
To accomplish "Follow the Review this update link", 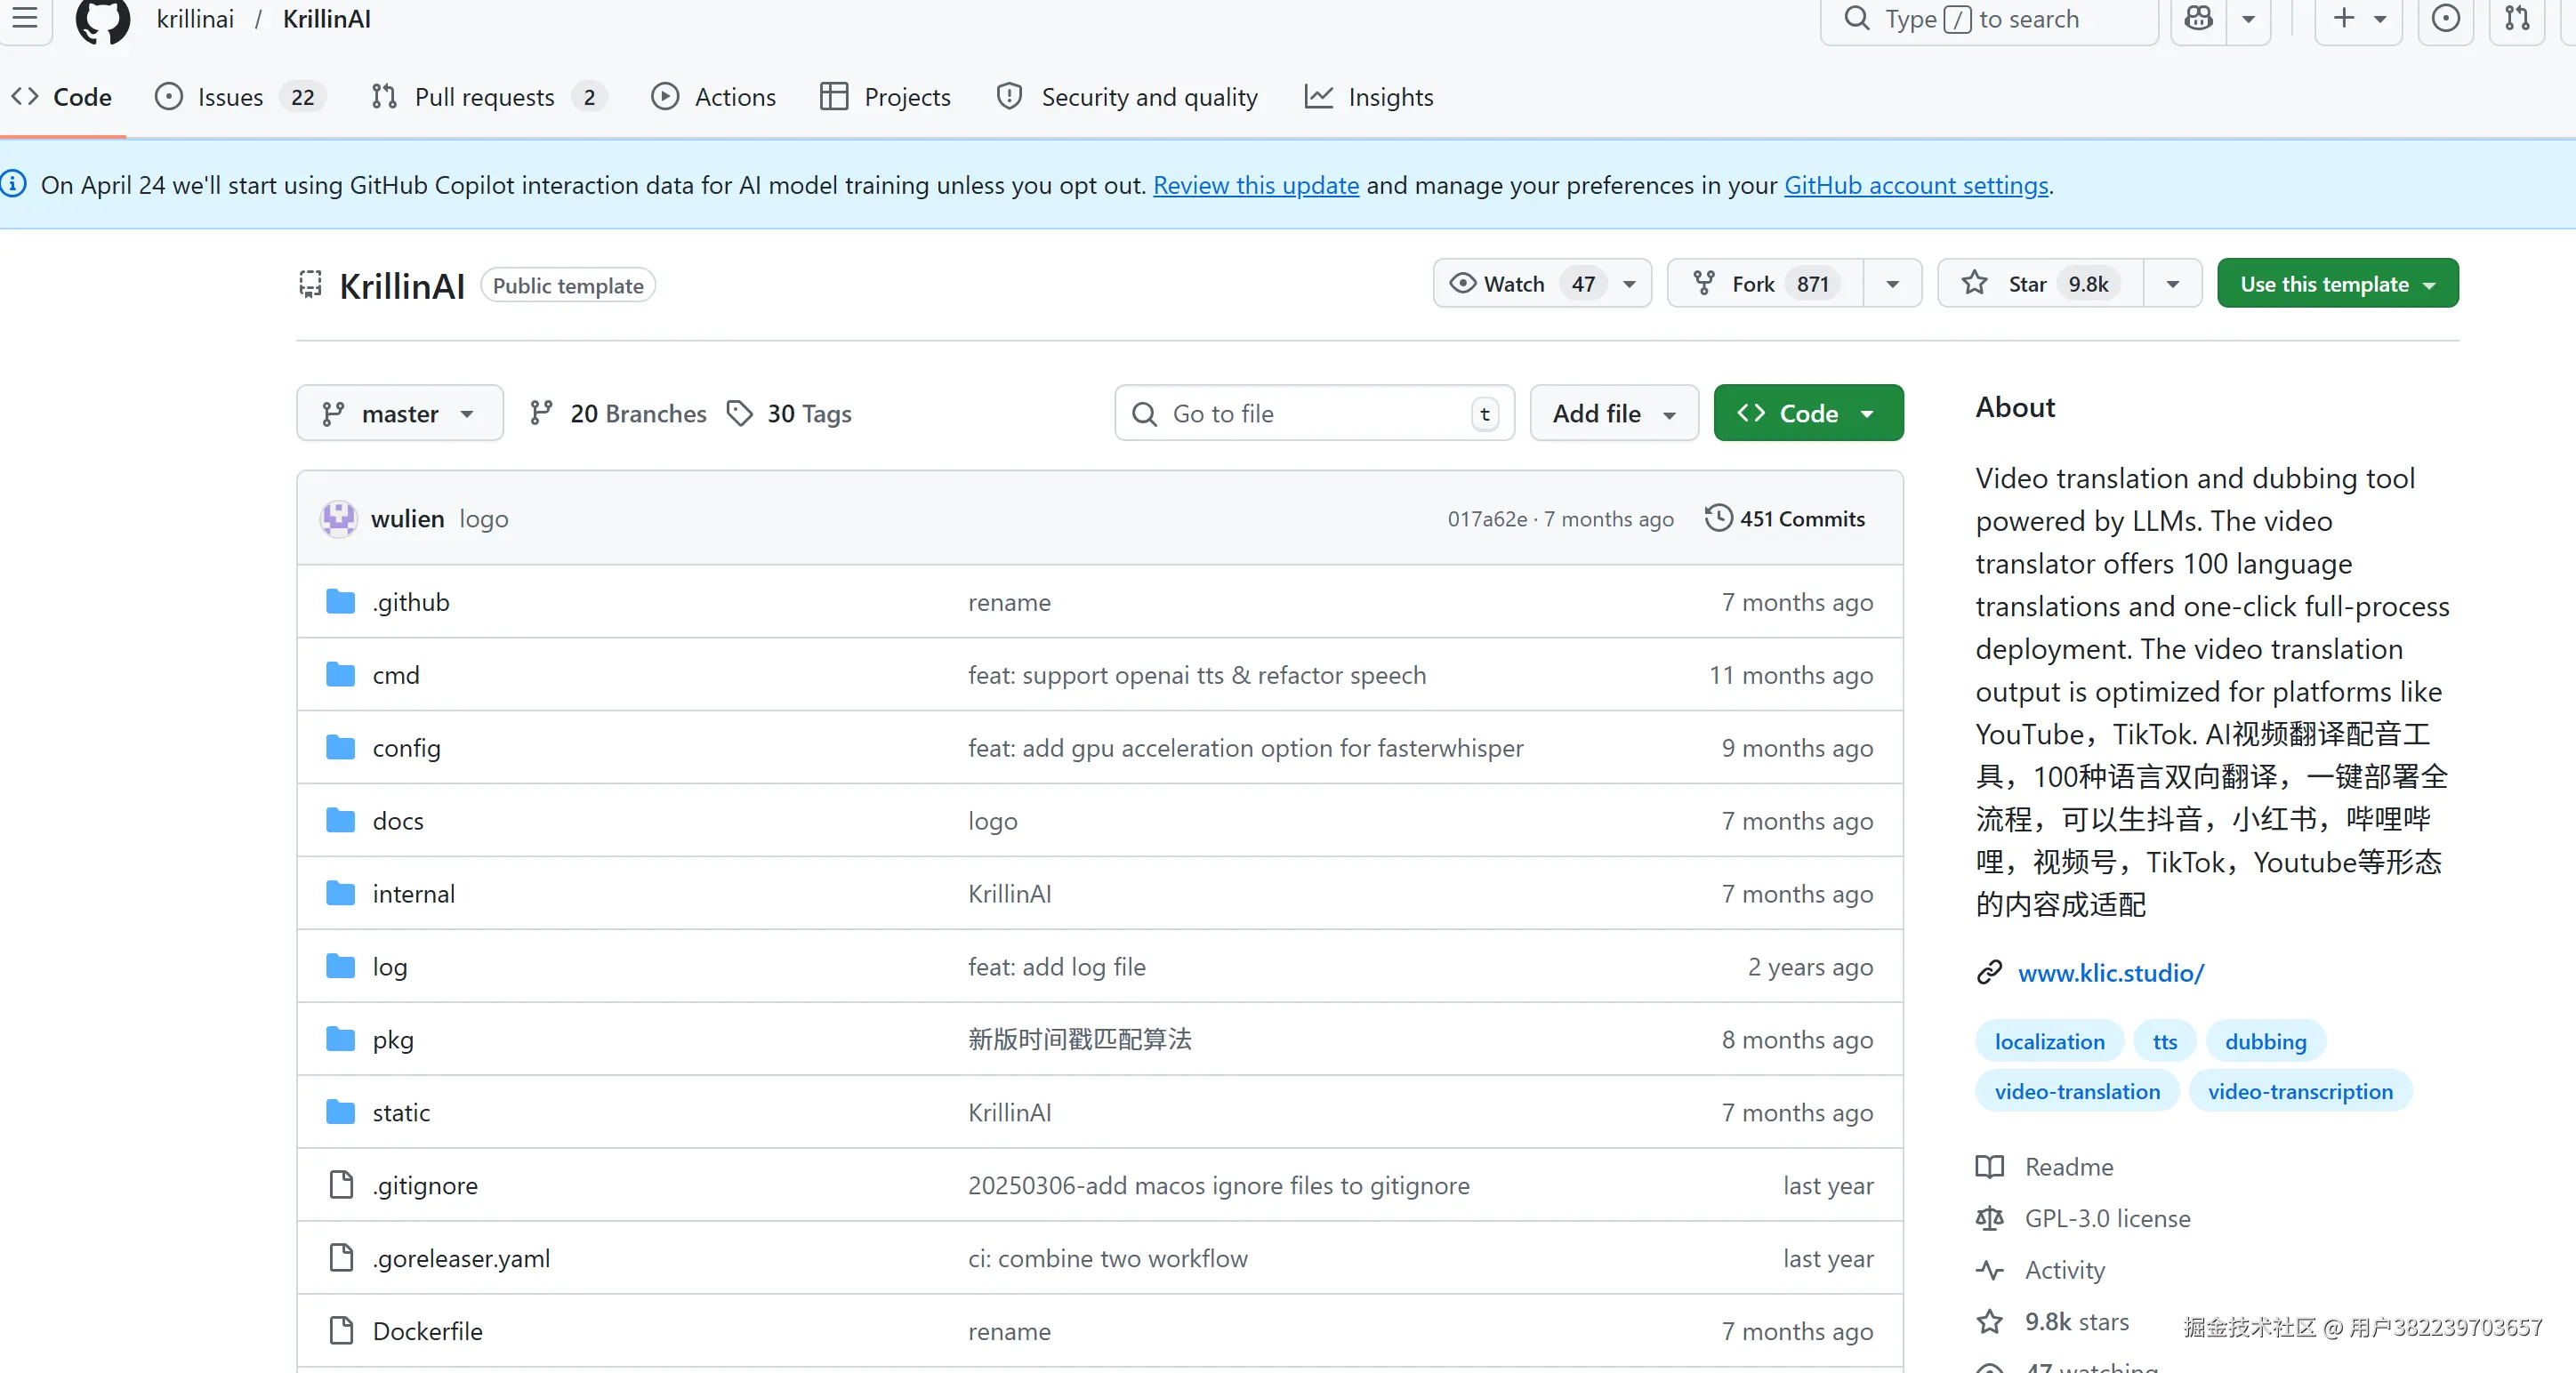I will [x=1255, y=185].
